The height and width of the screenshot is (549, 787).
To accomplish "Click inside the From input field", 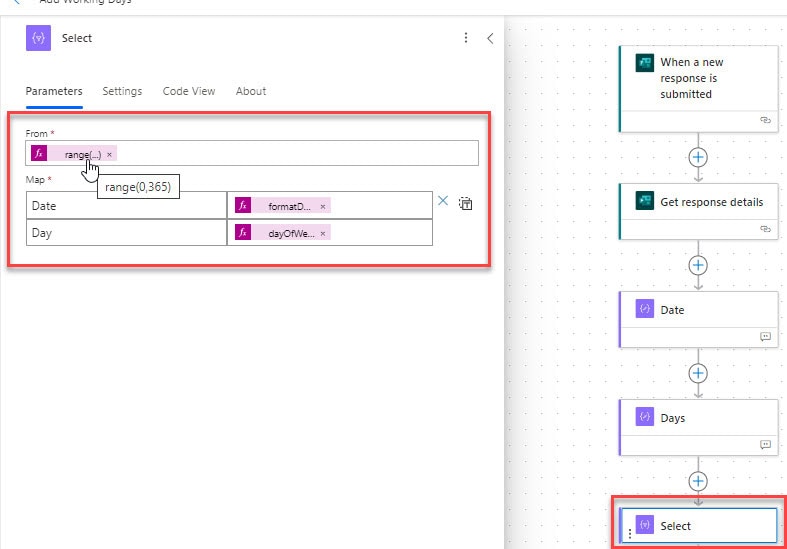I will (x=252, y=154).
